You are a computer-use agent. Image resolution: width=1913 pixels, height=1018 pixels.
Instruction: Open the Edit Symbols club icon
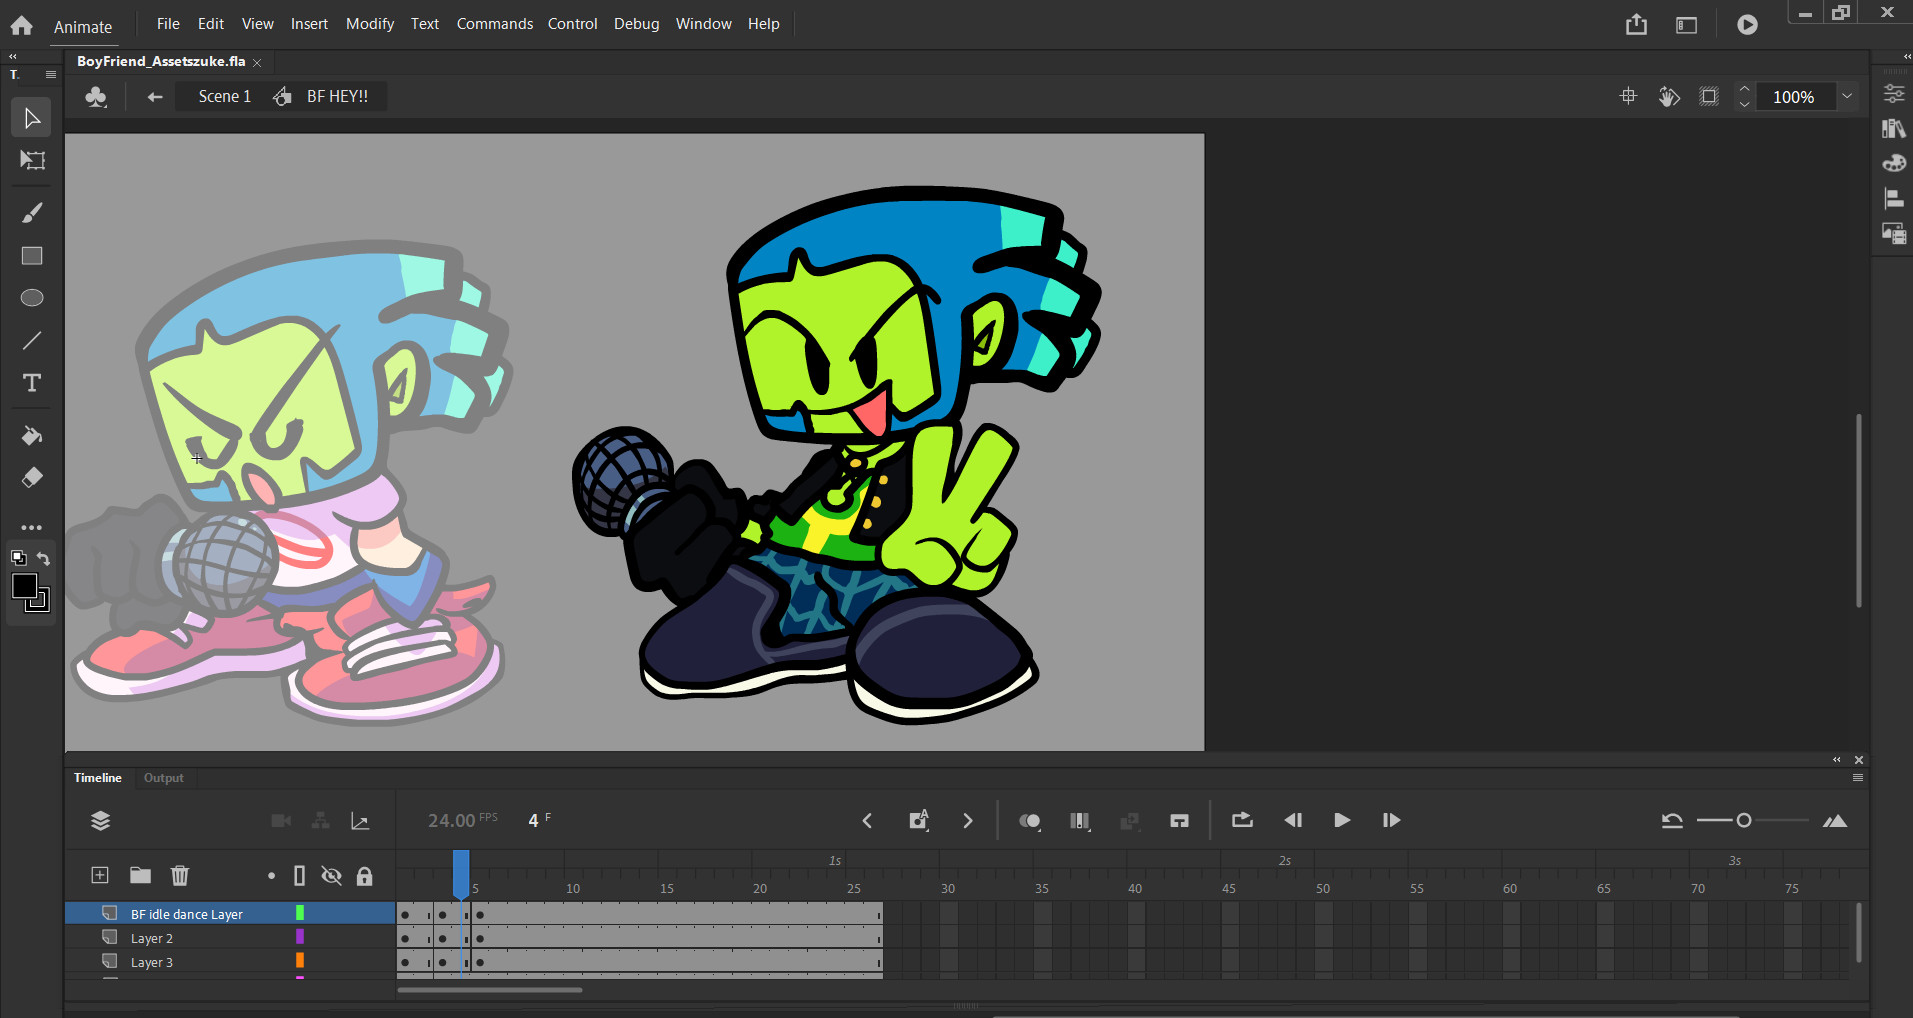96,97
